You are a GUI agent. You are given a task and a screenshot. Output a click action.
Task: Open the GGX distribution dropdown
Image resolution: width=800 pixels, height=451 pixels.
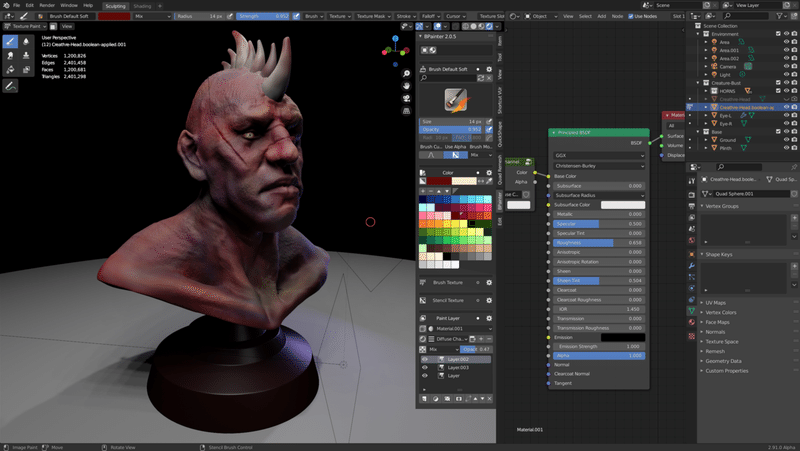[599, 155]
